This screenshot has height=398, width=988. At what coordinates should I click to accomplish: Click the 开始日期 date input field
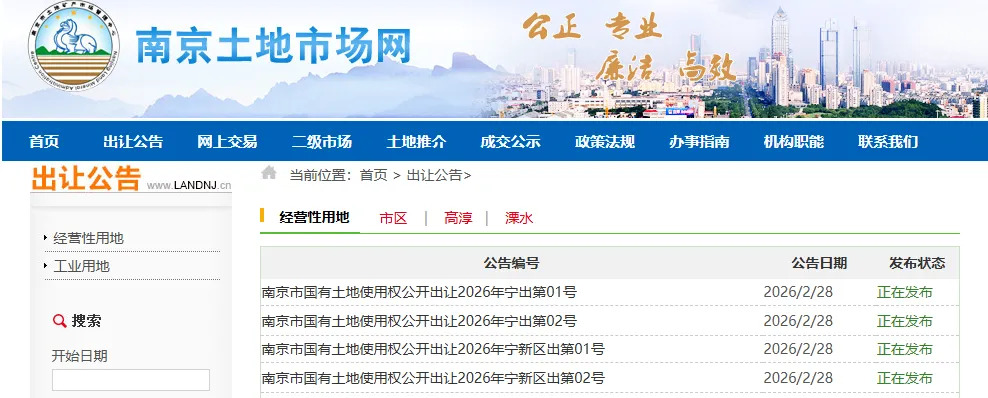coord(131,380)
